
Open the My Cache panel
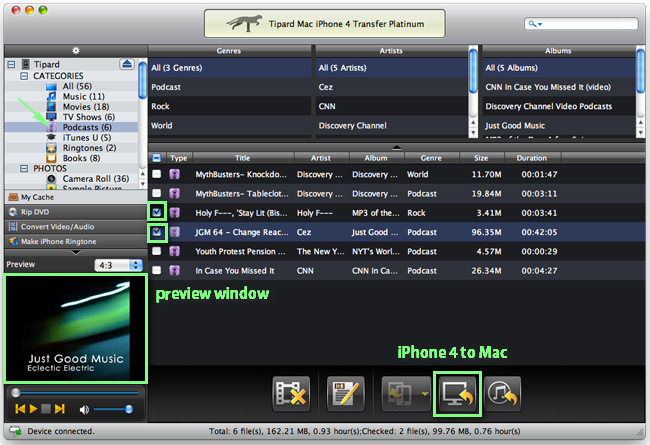point(75,197)
